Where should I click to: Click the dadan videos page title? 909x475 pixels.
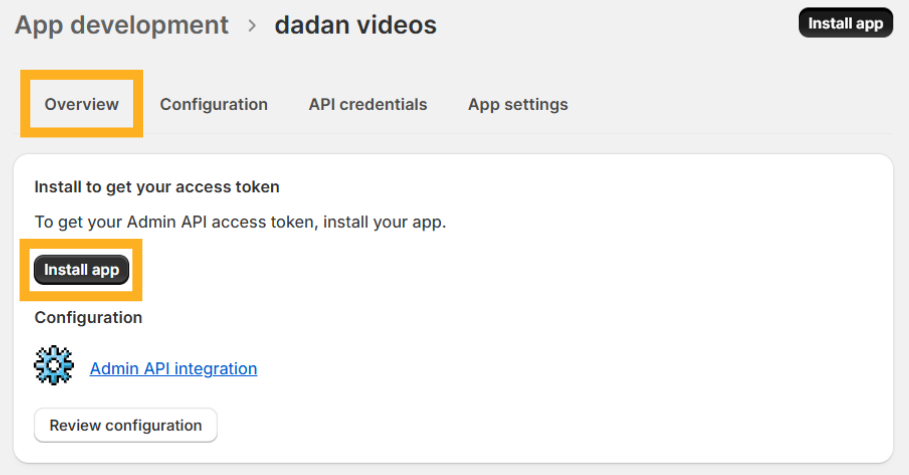[355, 25]
